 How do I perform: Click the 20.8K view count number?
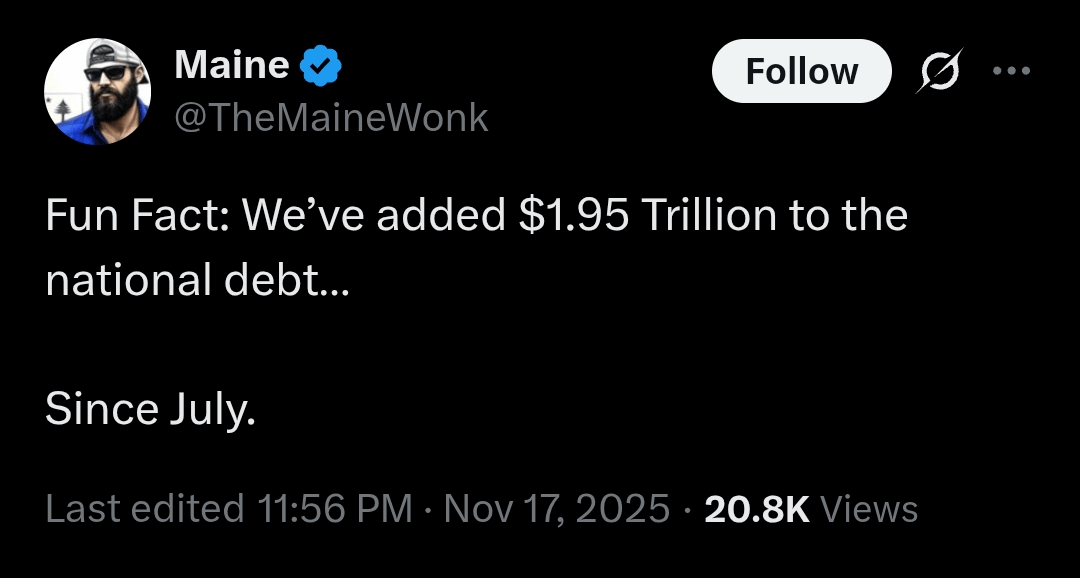coord(756,509)
